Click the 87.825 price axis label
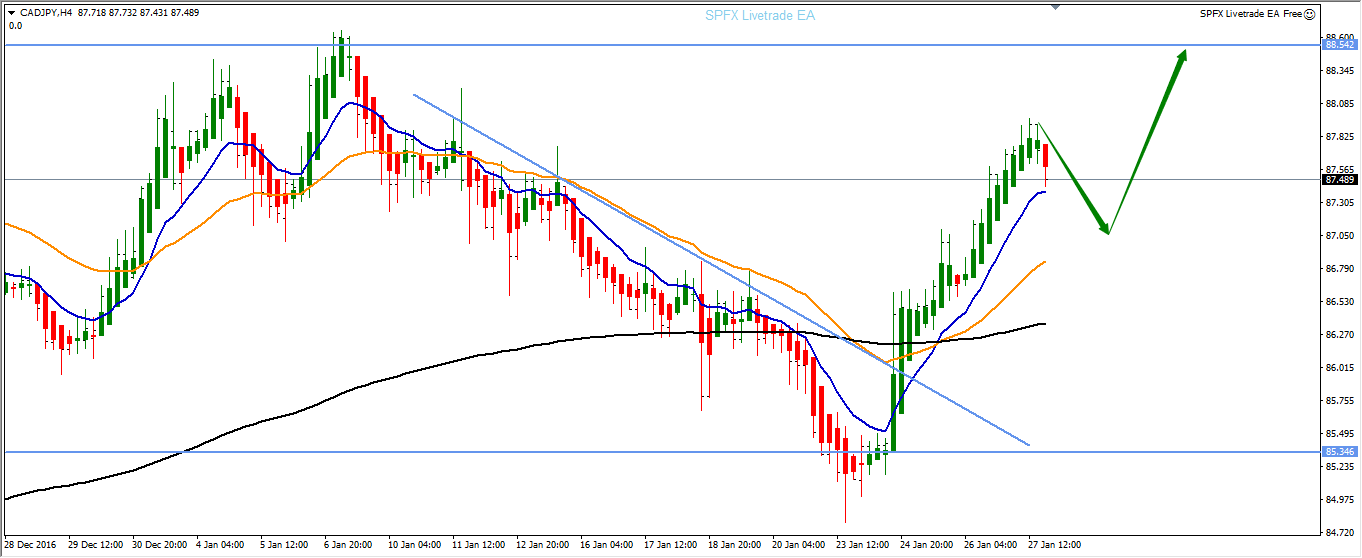This screenshot has width=1362, height=558. tap(1338, 137)
